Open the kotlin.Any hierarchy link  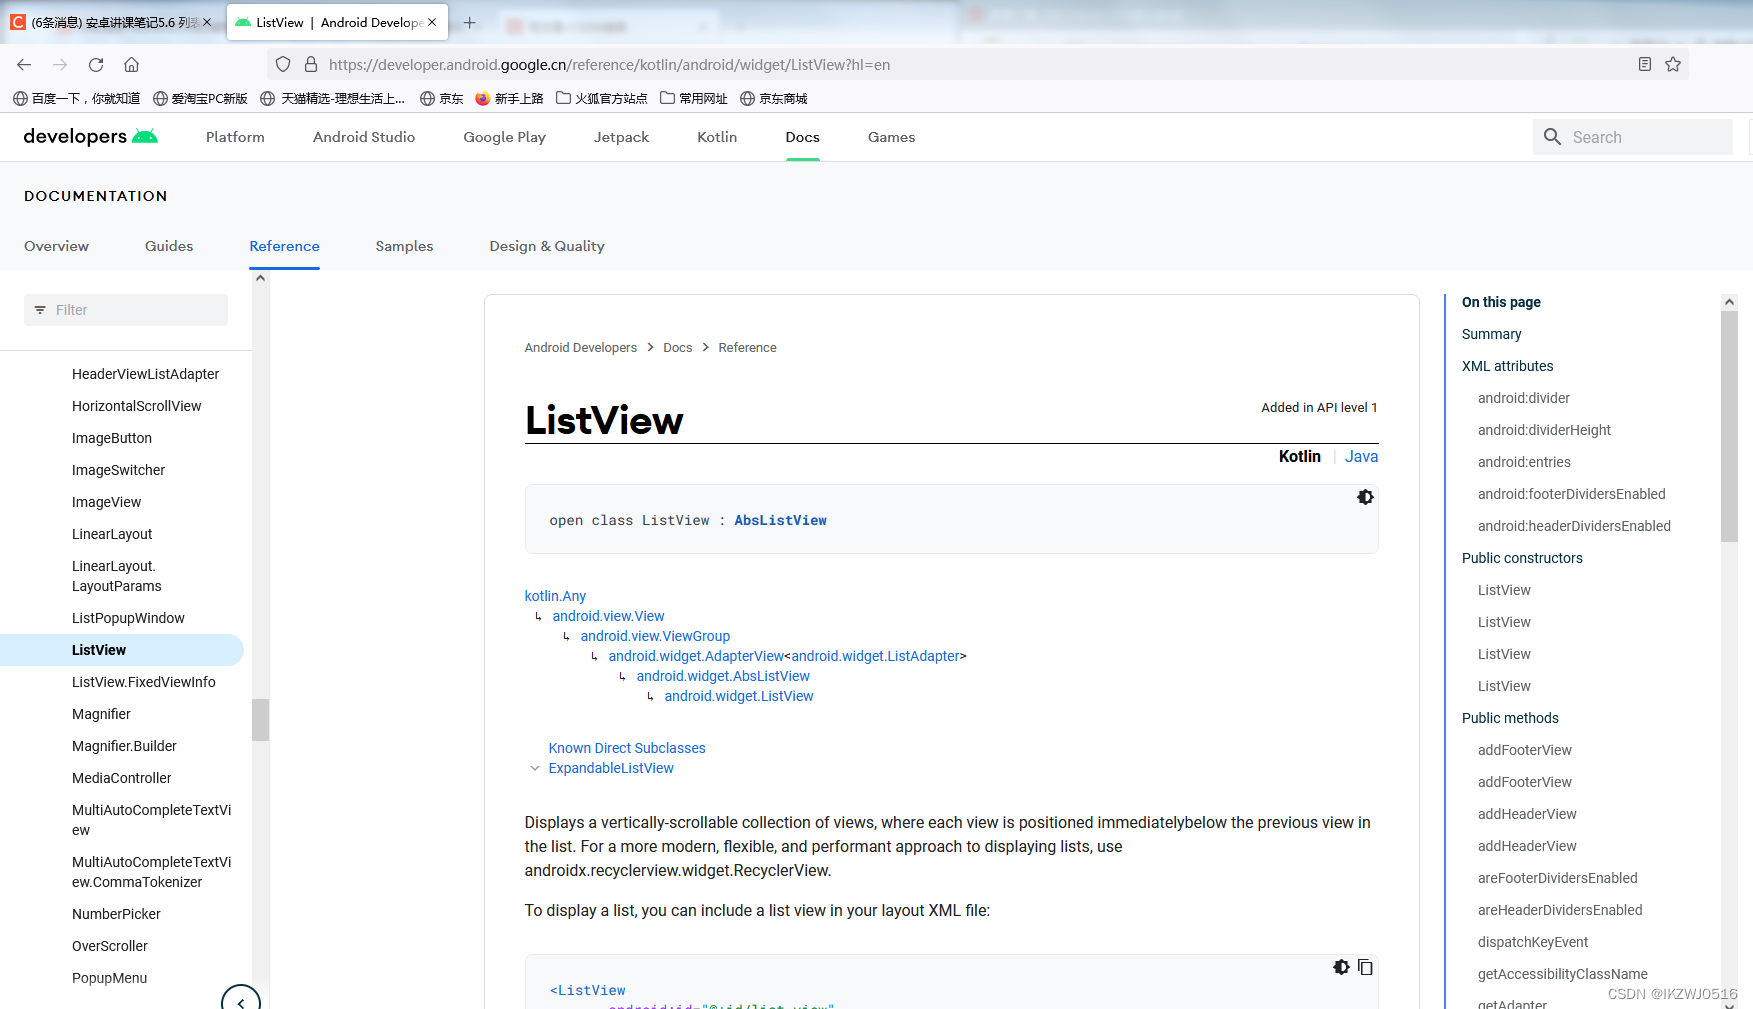tap(555, 596)
